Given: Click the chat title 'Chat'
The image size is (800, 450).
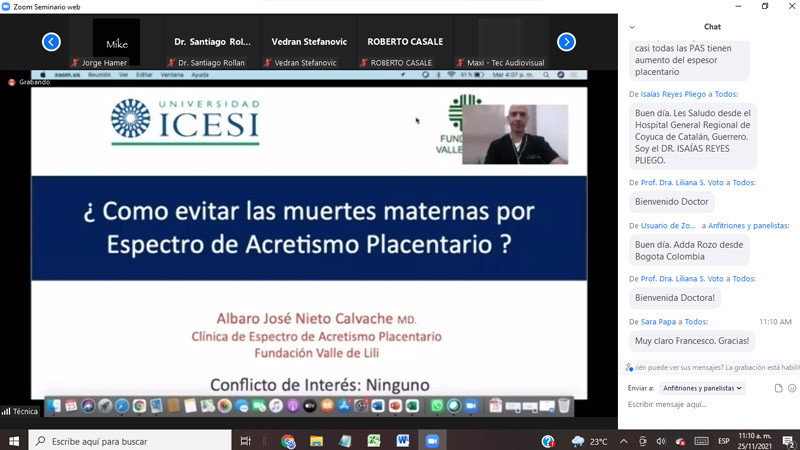Looking at the screenshot, I should (712, 27).
